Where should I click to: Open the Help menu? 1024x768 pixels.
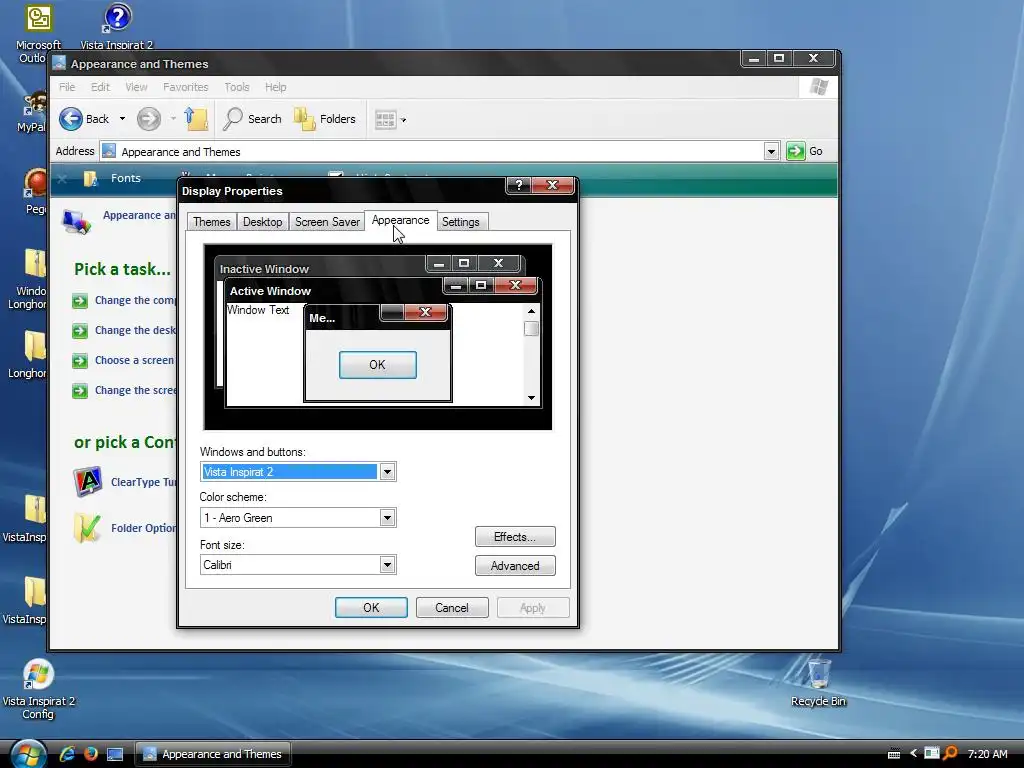(275, 87)
